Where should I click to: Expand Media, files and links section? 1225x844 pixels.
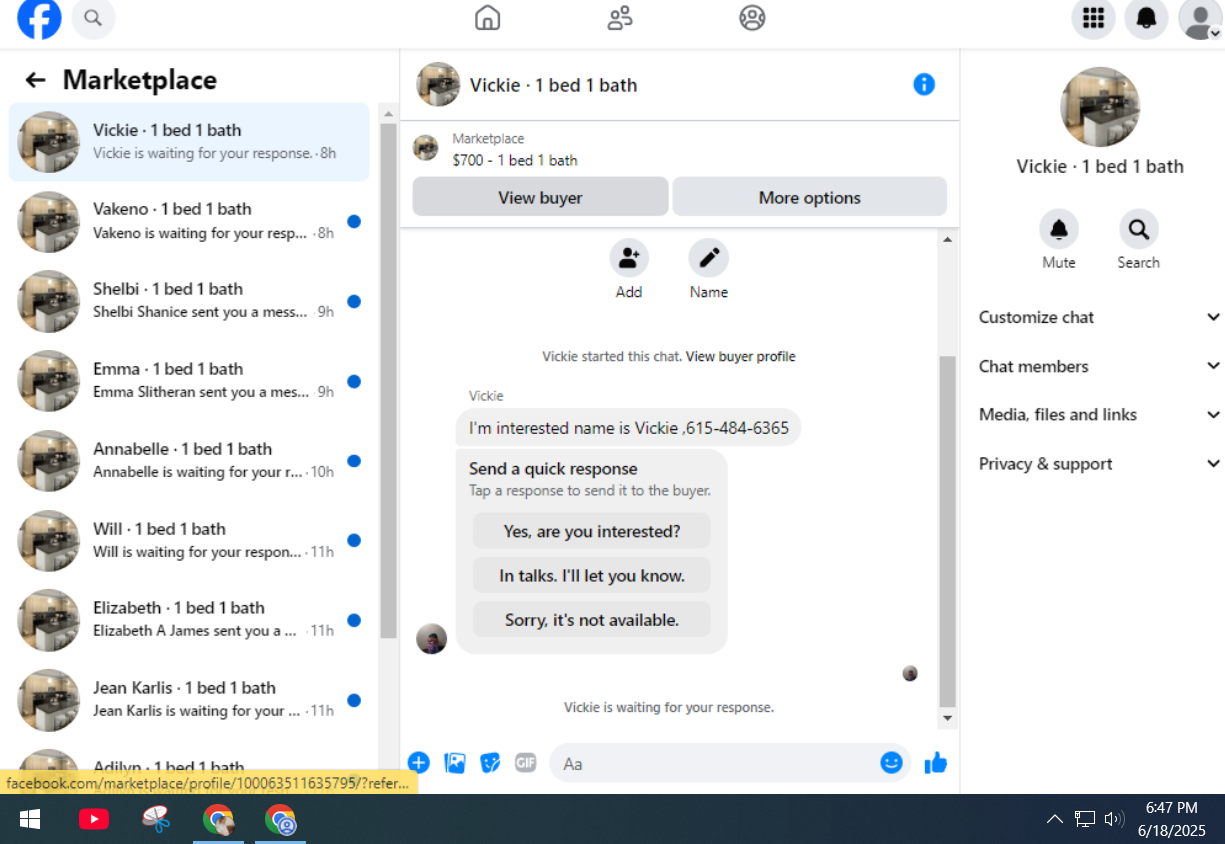click(1099, 414)
